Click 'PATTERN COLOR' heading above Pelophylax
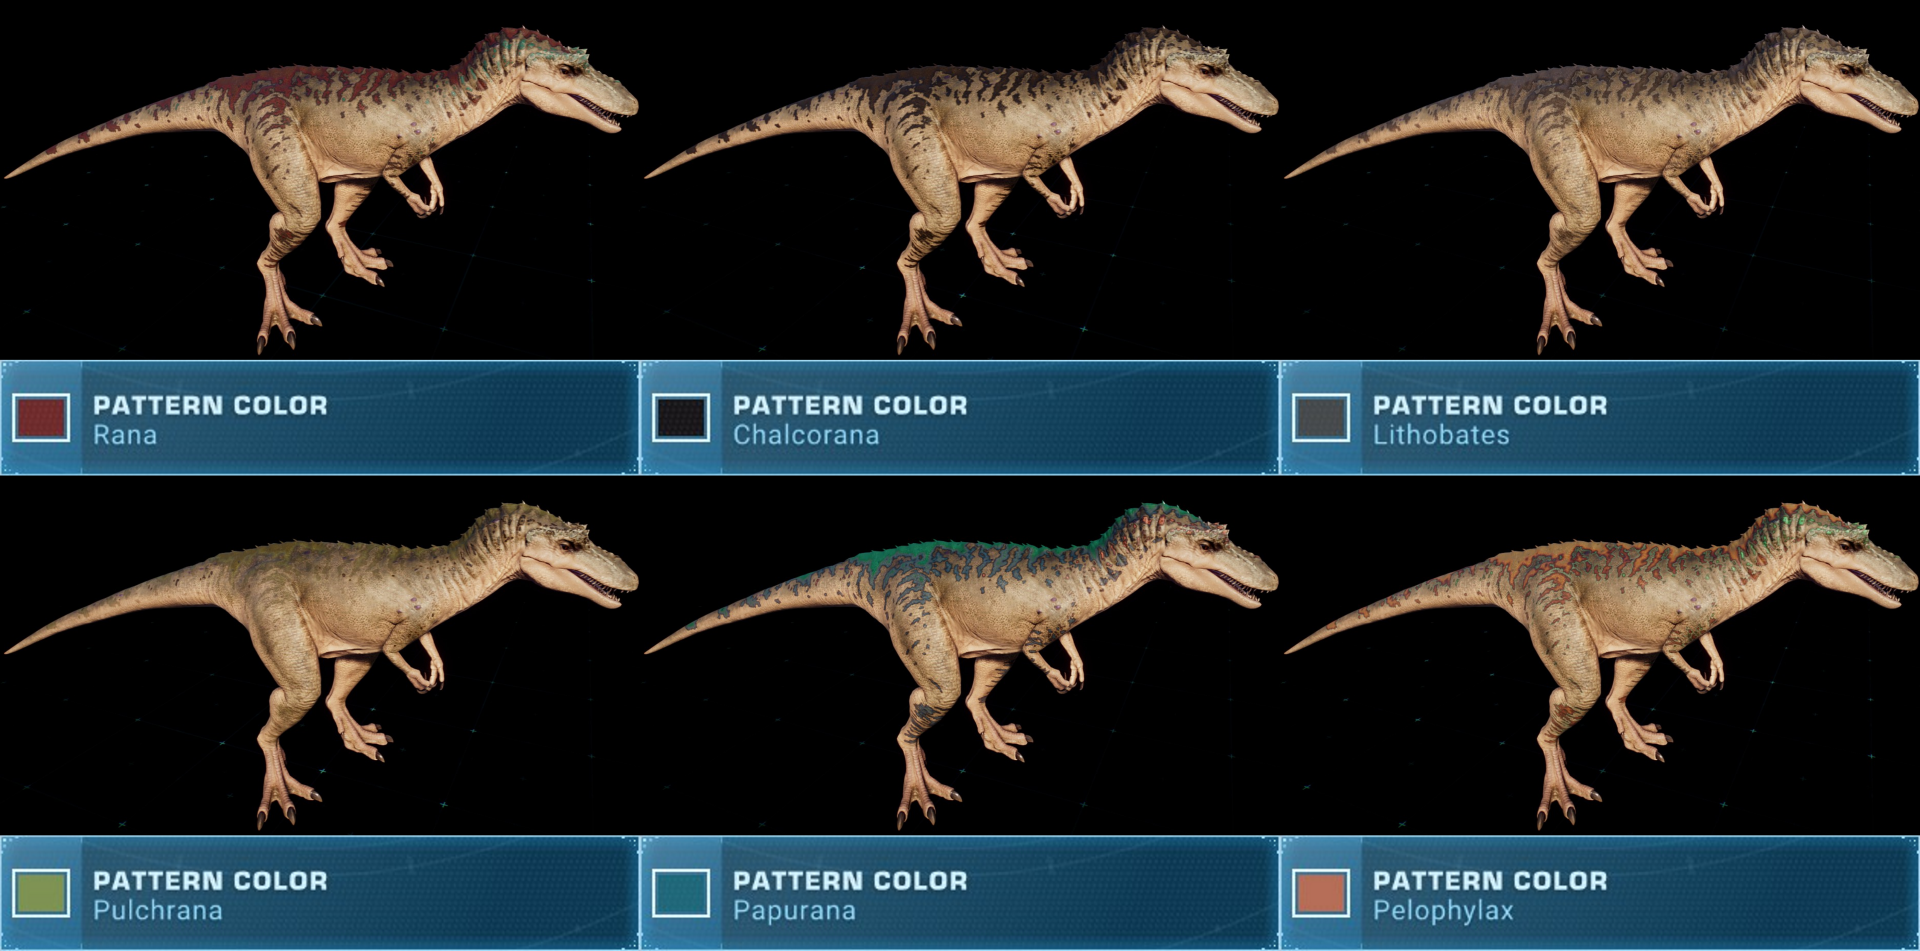The image size is (1920, 951). click(x=1490, y=880)
